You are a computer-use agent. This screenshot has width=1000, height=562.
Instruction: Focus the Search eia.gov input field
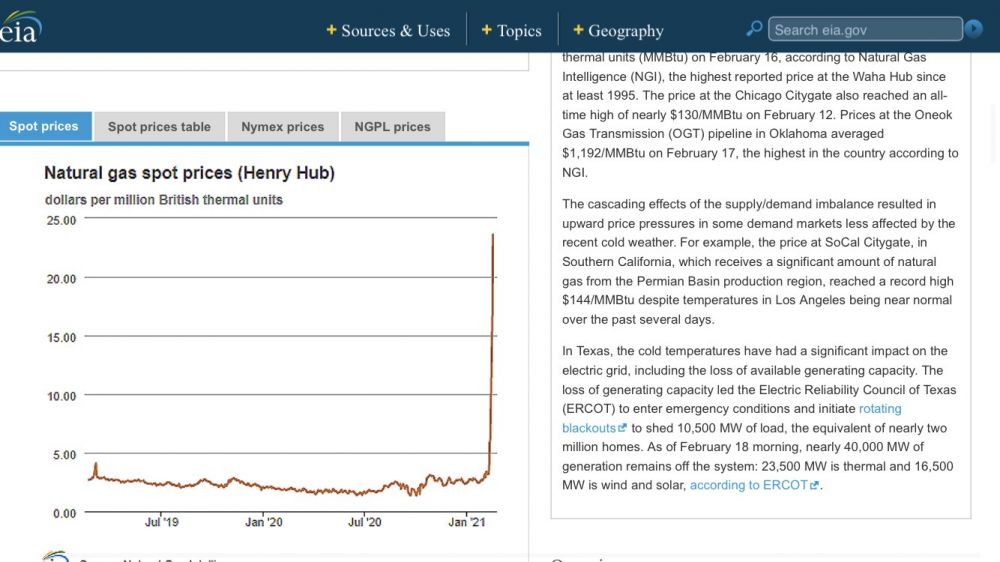(x=865, y=30)
